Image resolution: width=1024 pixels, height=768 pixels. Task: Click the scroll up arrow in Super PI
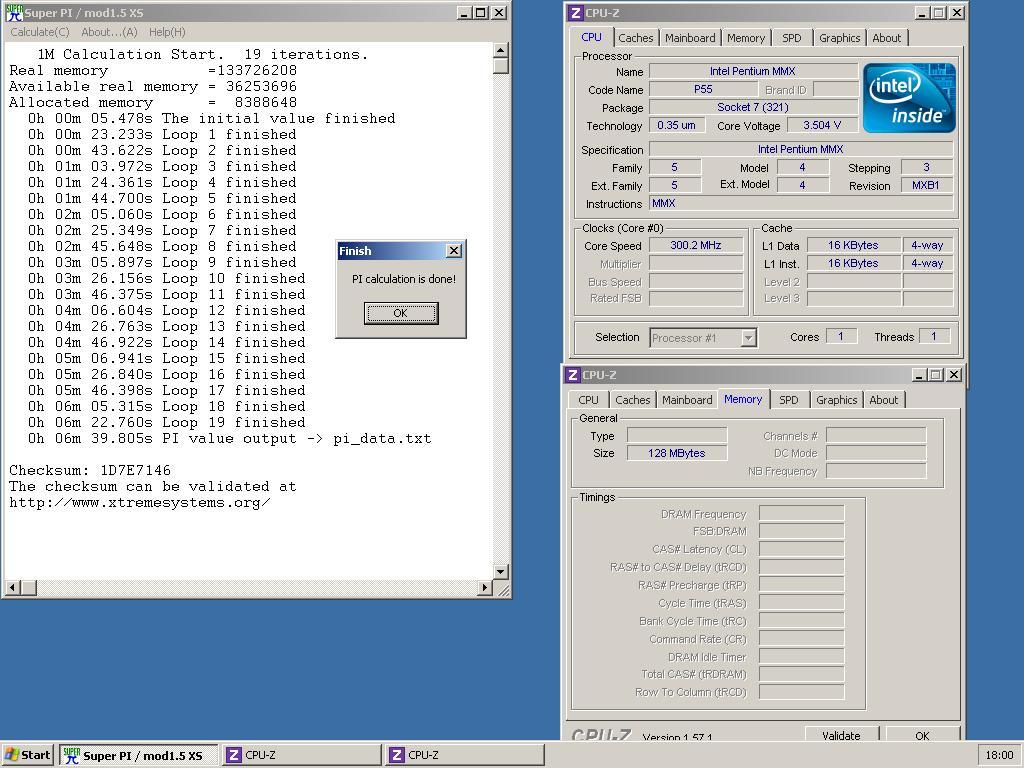(x=501, y=50)
